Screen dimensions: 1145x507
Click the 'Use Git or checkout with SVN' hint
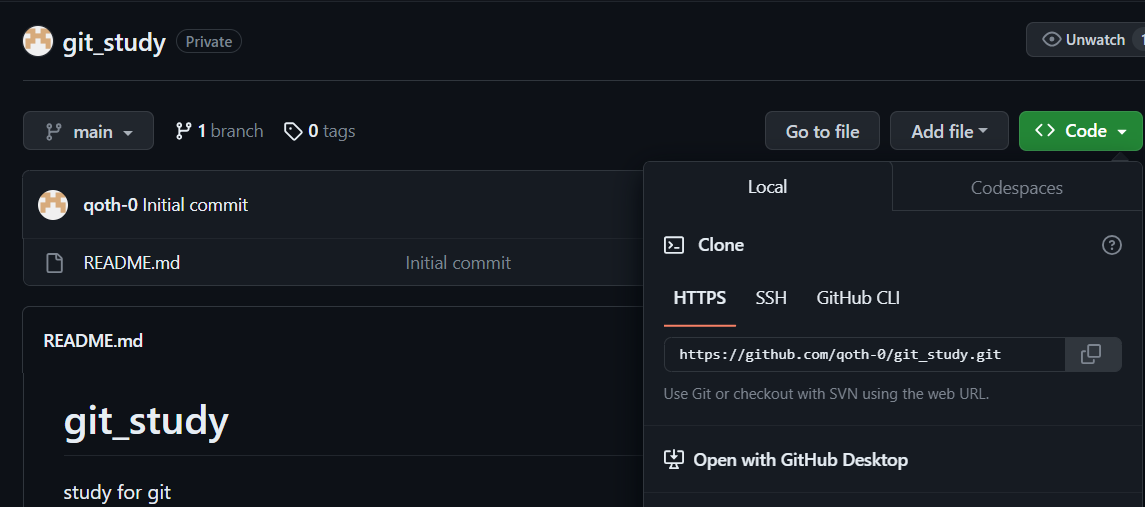point(827,394)
